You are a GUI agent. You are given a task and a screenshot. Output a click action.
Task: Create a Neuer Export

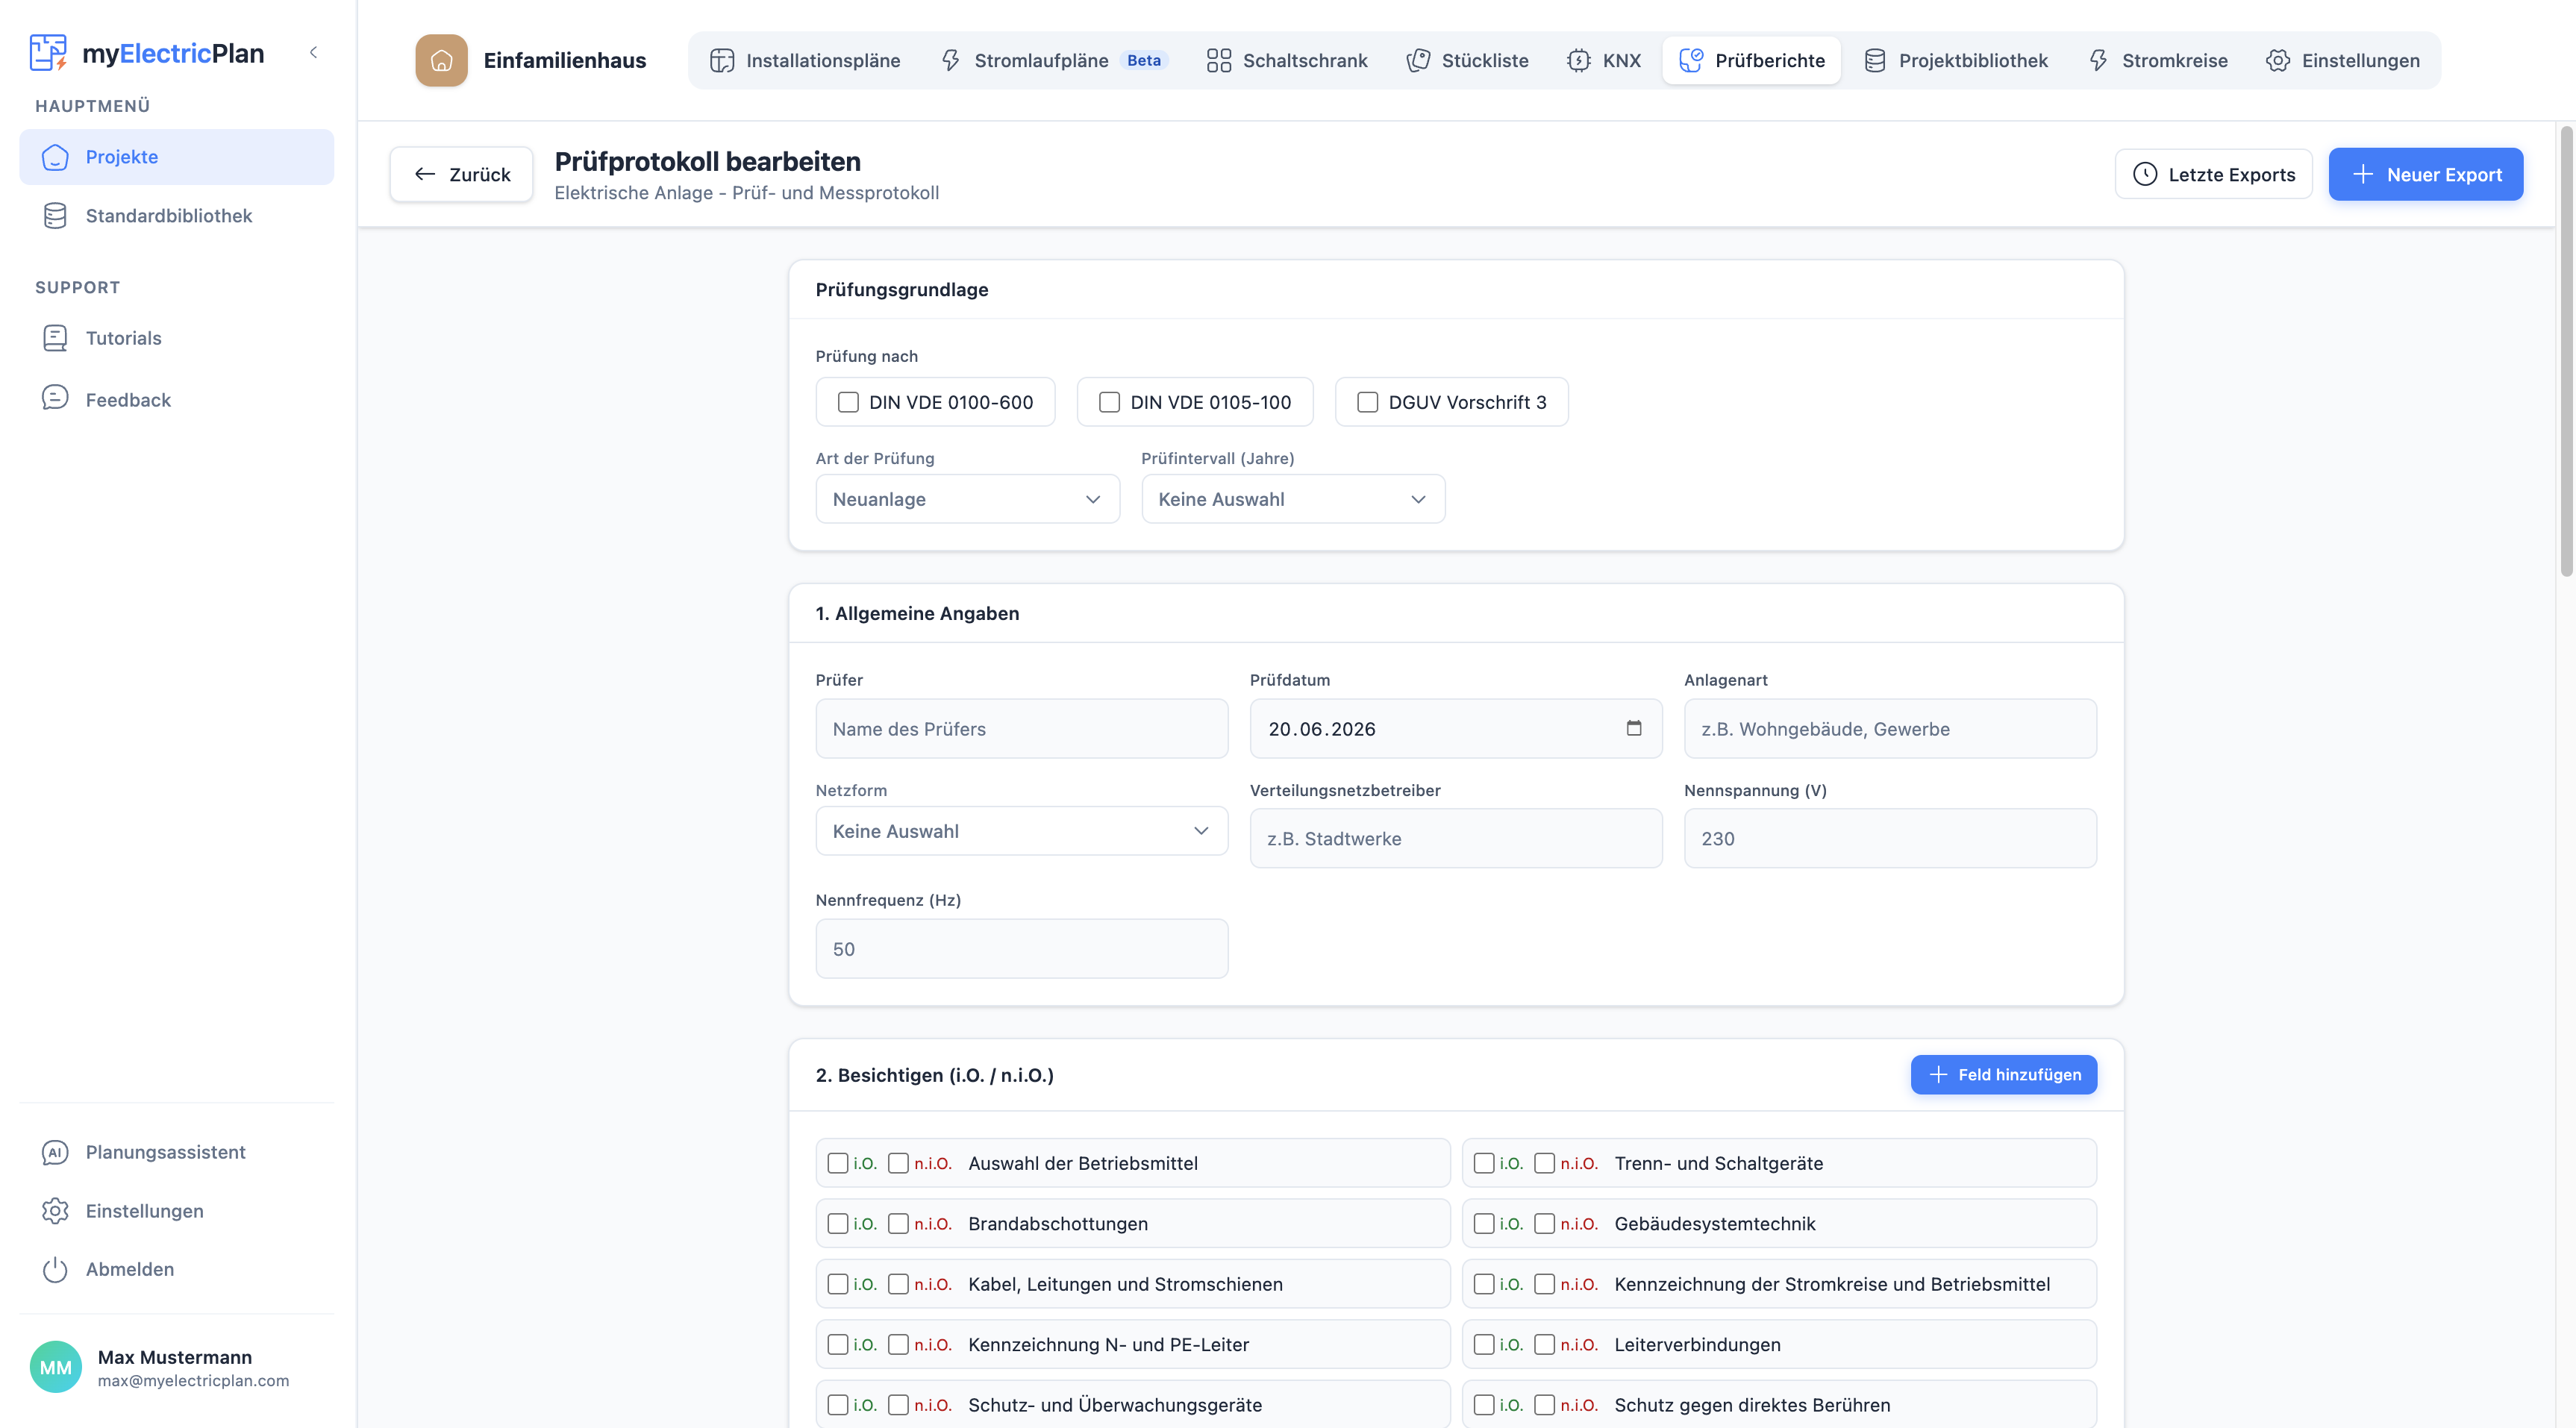2425,174
